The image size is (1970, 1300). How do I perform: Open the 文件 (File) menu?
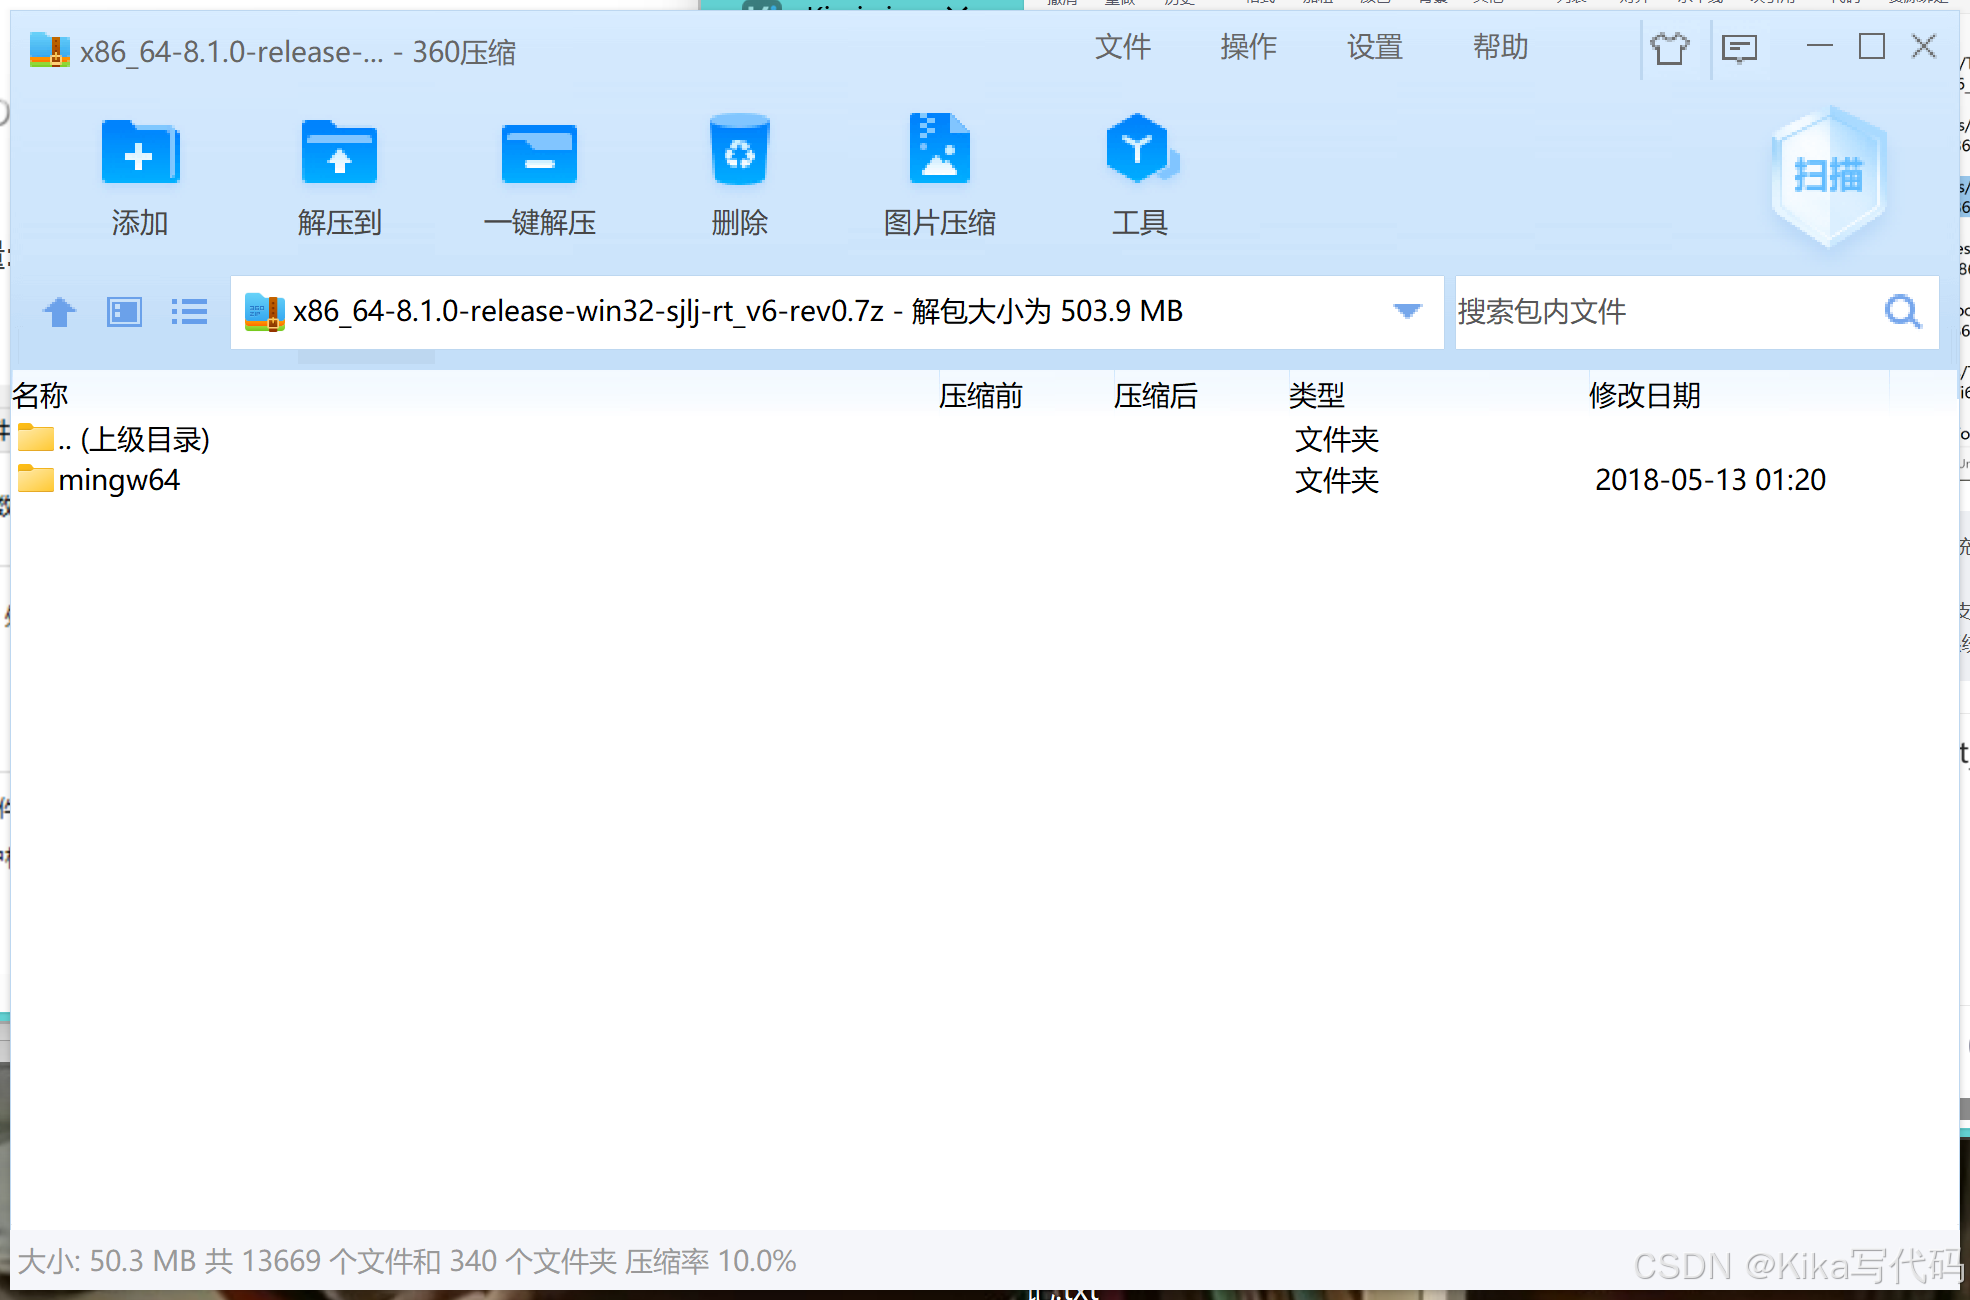click(x=1122, y=47)
